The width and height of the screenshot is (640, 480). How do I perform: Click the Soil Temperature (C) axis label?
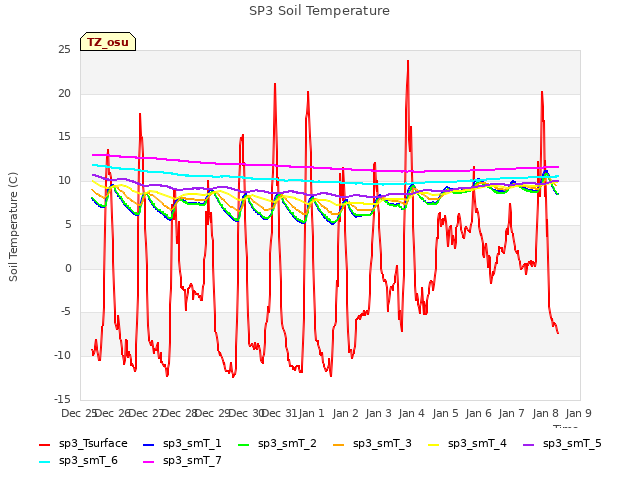click(13, 227)
